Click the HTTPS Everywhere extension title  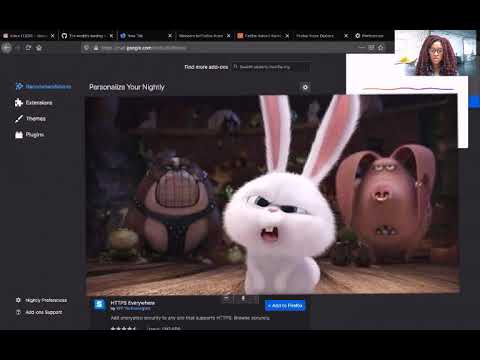pyautogui.click(x=132, y=303)
